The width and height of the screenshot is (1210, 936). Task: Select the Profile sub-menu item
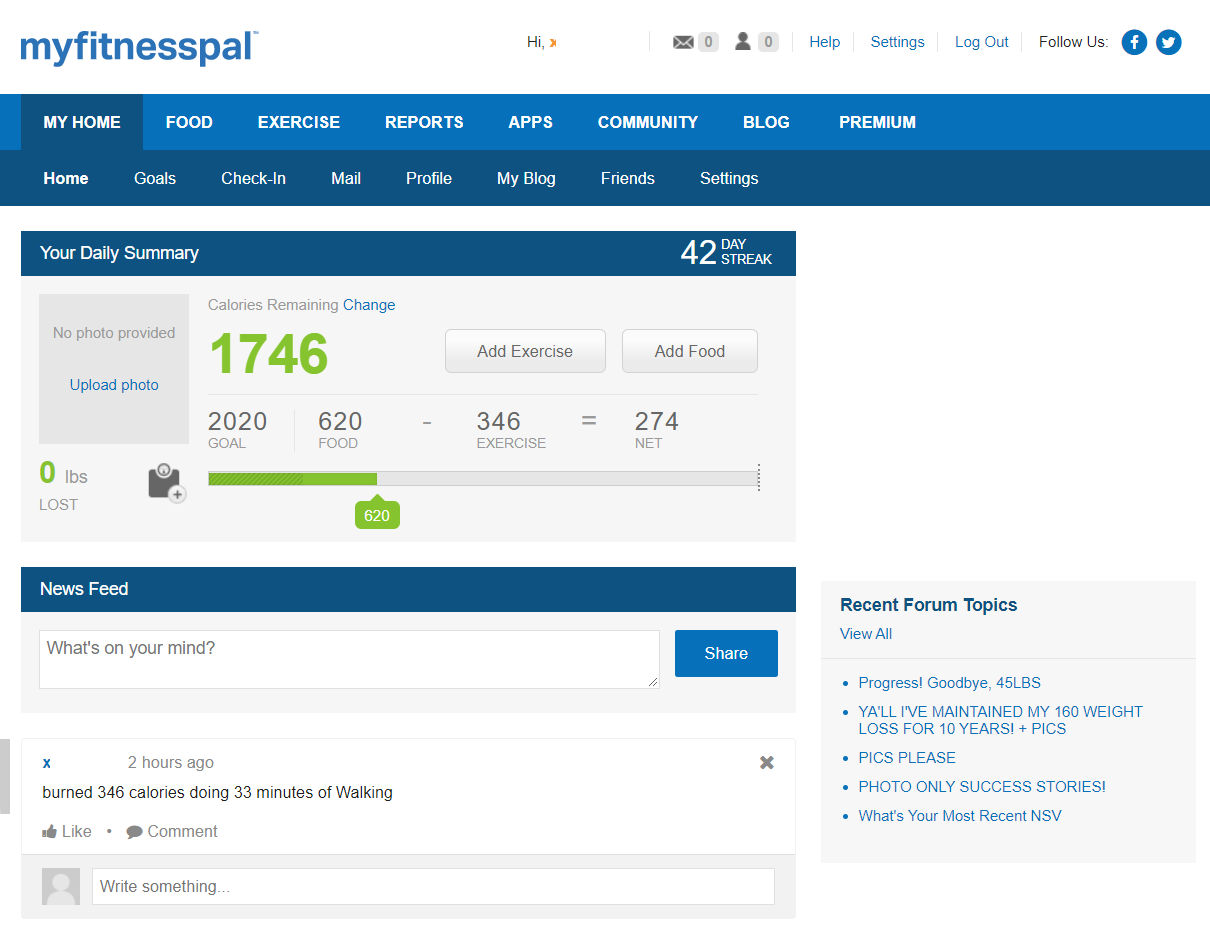429,178
